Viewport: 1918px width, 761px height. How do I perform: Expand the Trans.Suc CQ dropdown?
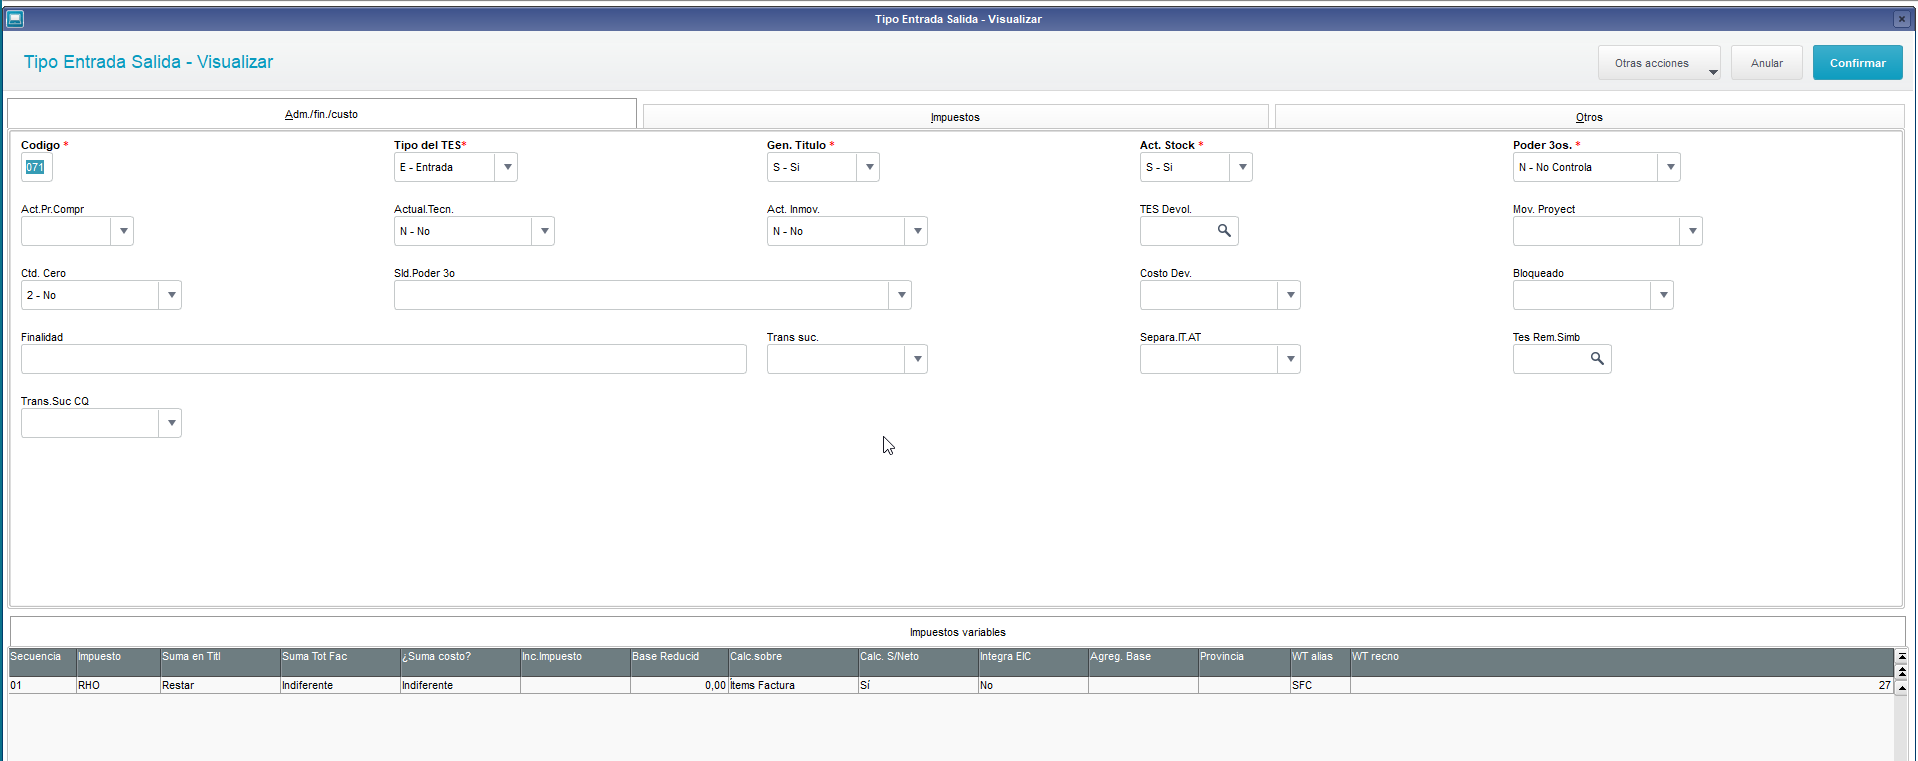171,423
